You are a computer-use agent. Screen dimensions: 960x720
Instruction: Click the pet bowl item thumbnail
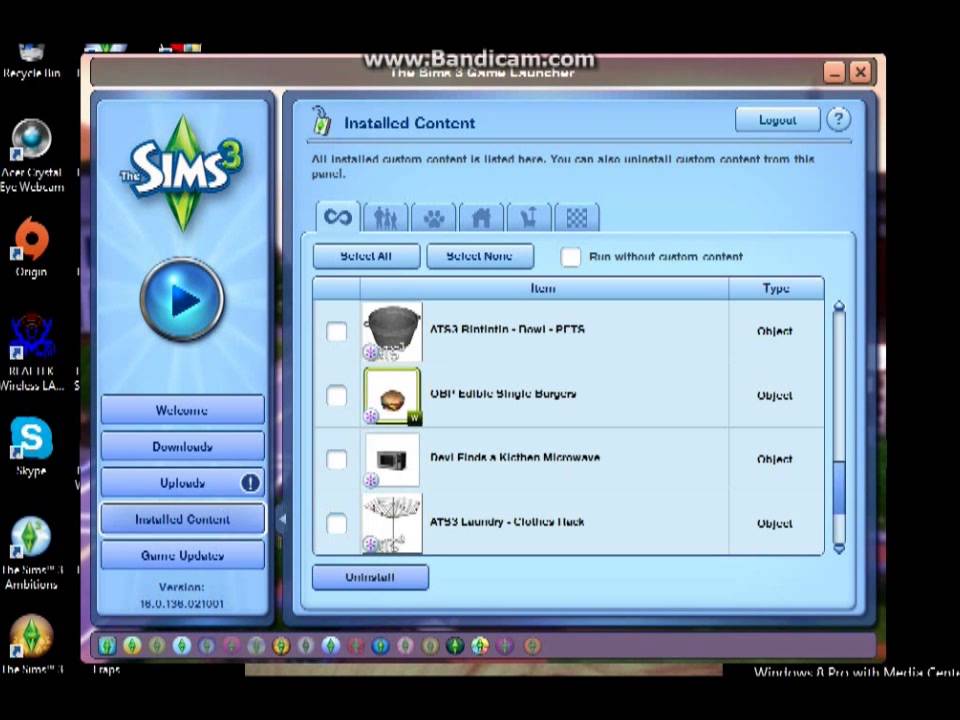coord(392,331)
